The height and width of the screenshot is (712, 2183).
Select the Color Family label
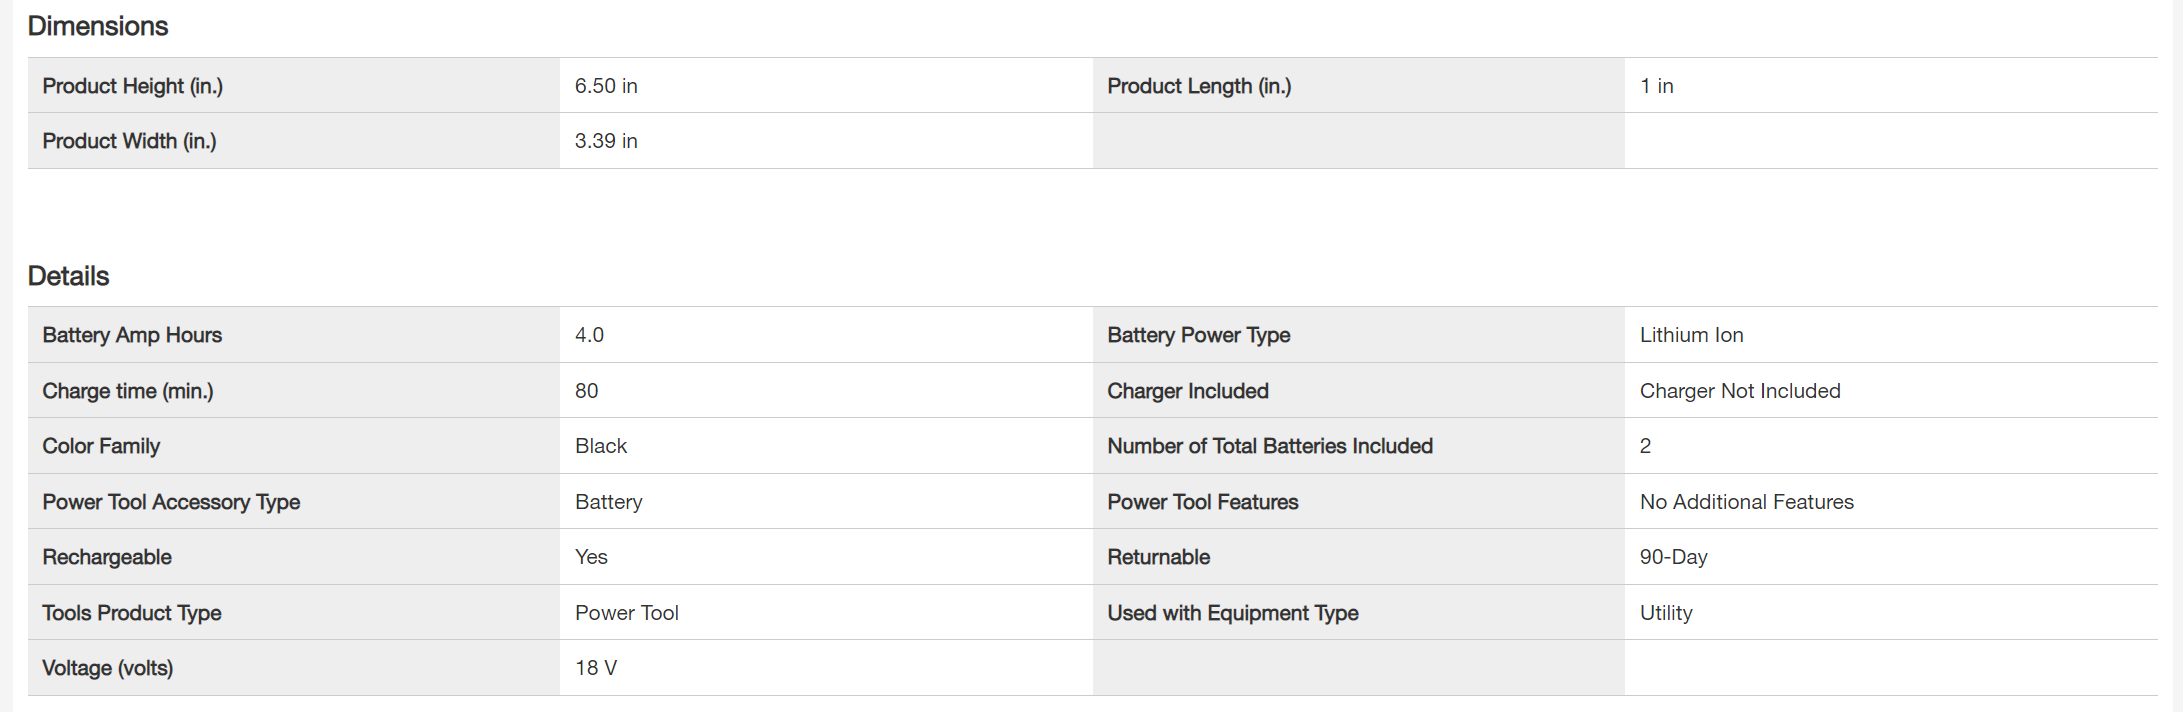coord(101,446)
